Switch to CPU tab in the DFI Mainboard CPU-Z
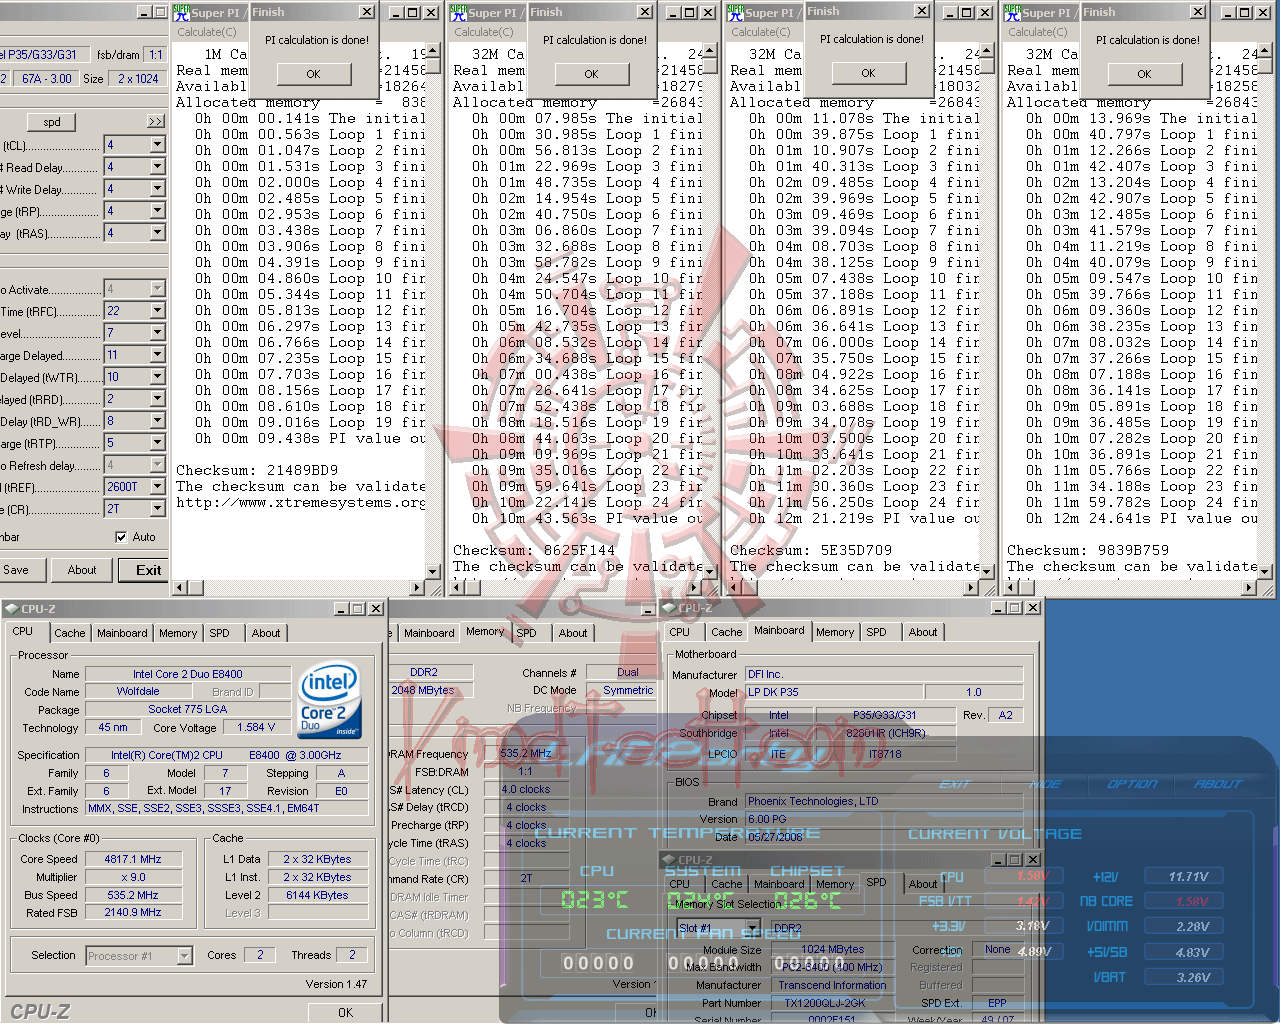Image resolution: width=1280 pixels, height=1024 pixels. [x=679, y=632]
